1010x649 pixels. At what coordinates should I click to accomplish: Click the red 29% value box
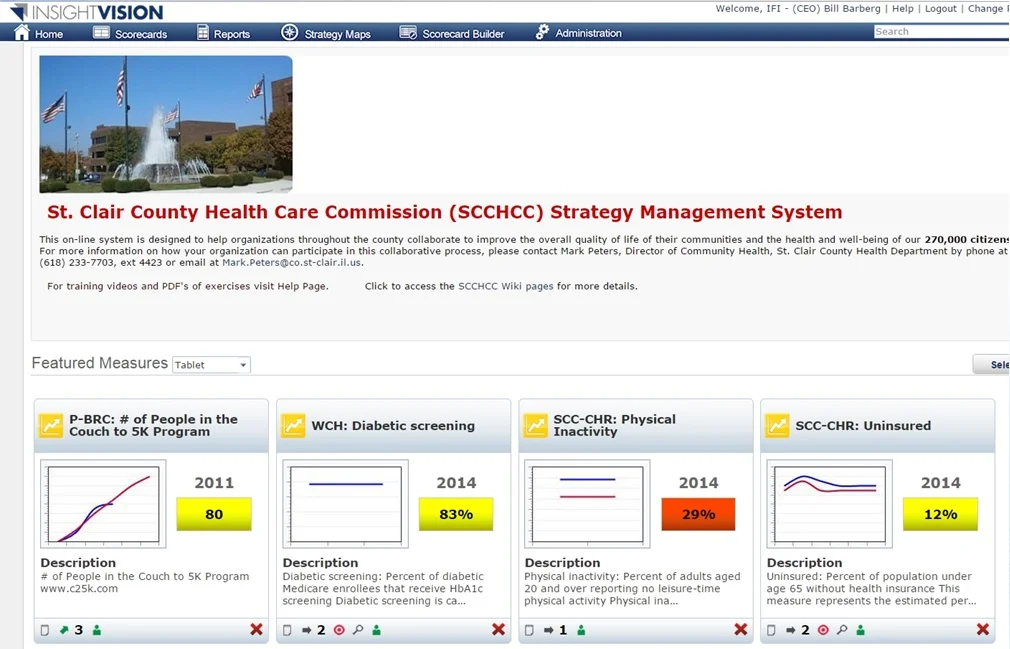[x=698, y=514]
